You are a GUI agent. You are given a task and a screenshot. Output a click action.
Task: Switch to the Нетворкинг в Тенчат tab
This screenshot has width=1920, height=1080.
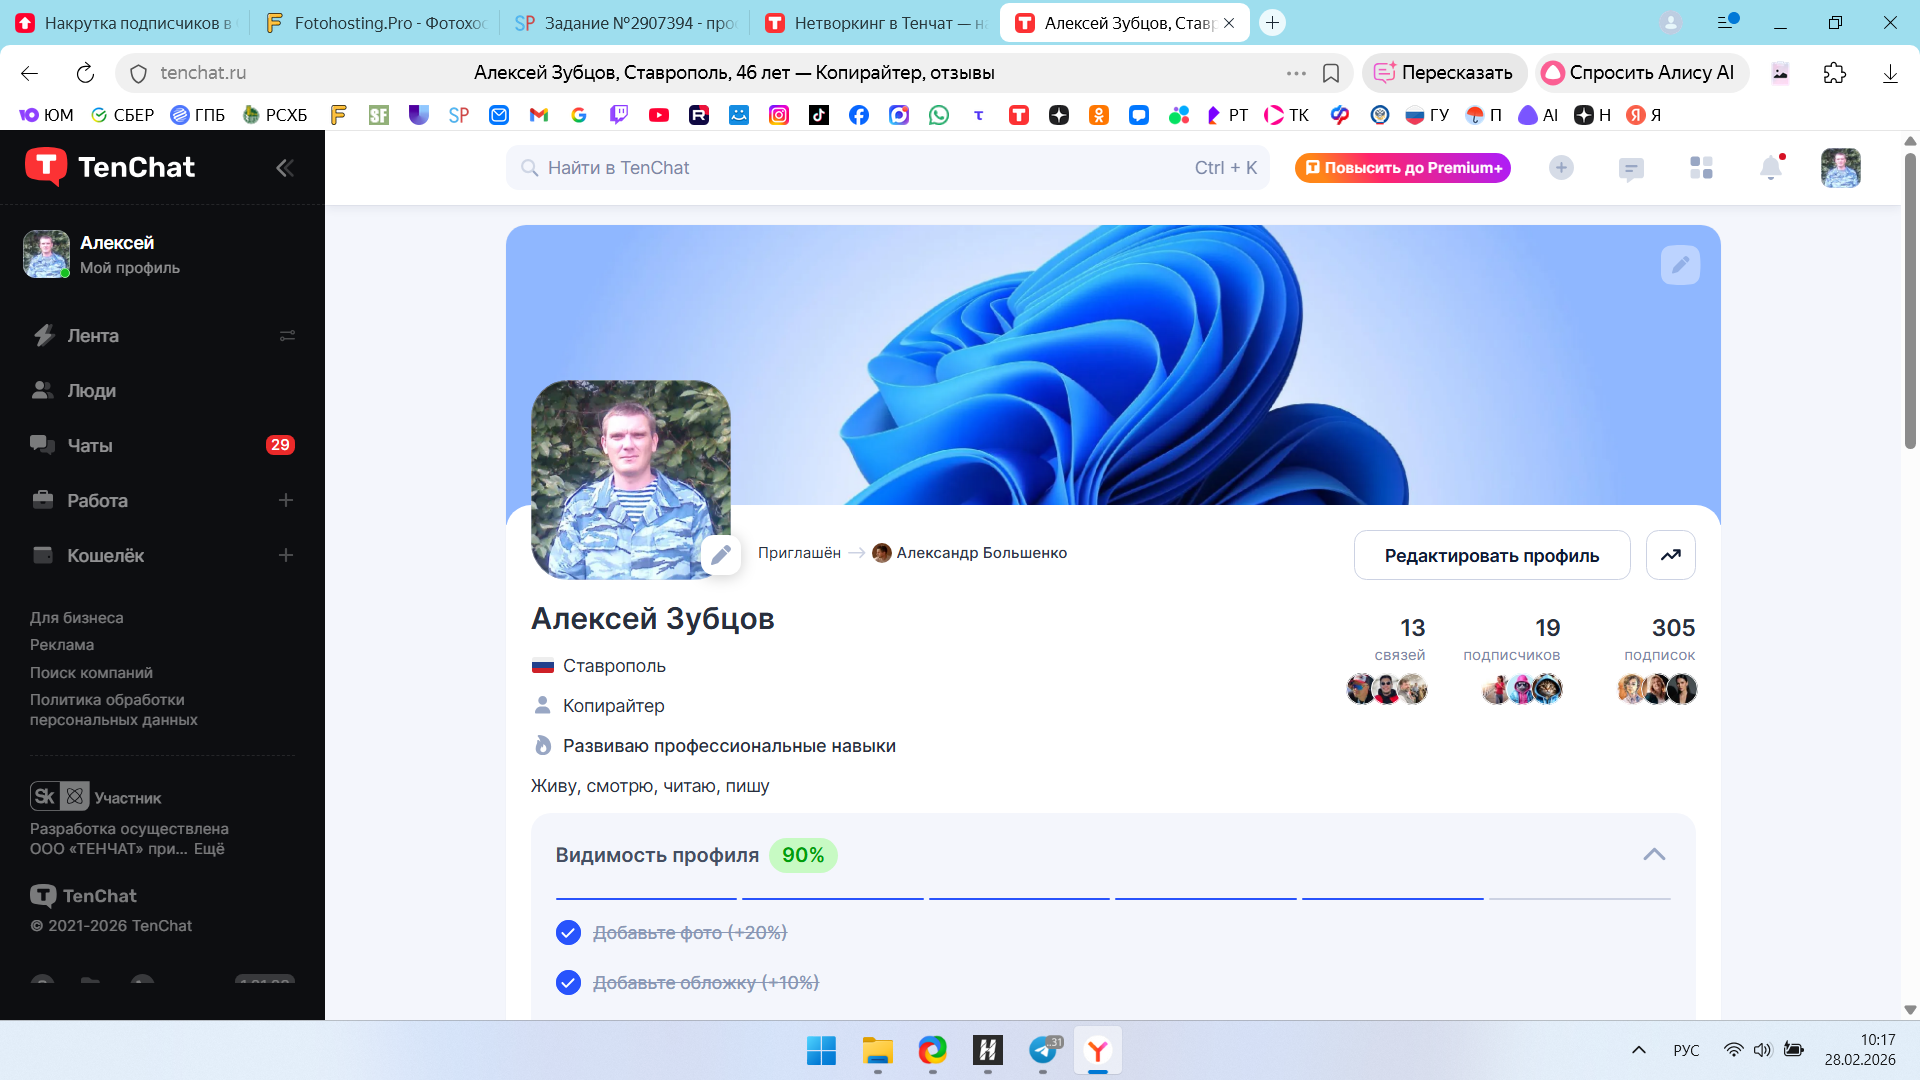pos(875,23)
